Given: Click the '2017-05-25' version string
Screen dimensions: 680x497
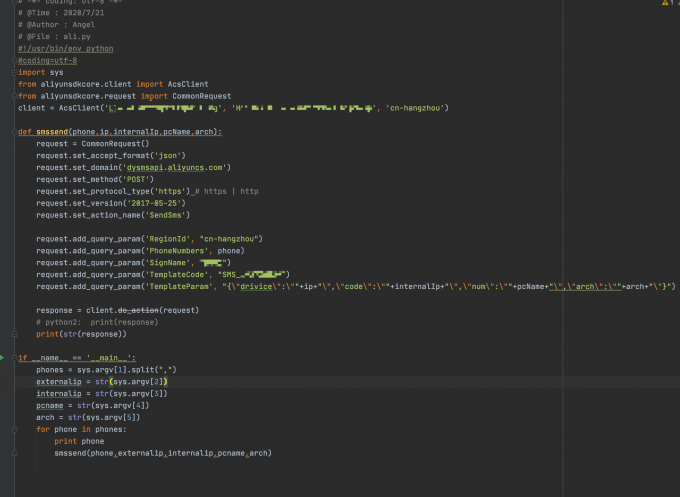Looking at the screenshot, I should pyautogui.click(x=154, y=203).
